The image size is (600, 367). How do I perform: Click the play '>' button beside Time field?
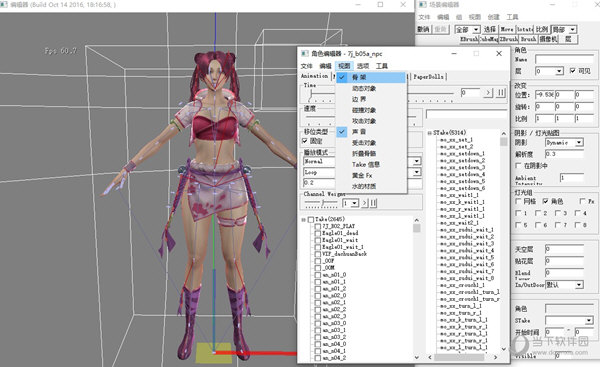[488, 93]
